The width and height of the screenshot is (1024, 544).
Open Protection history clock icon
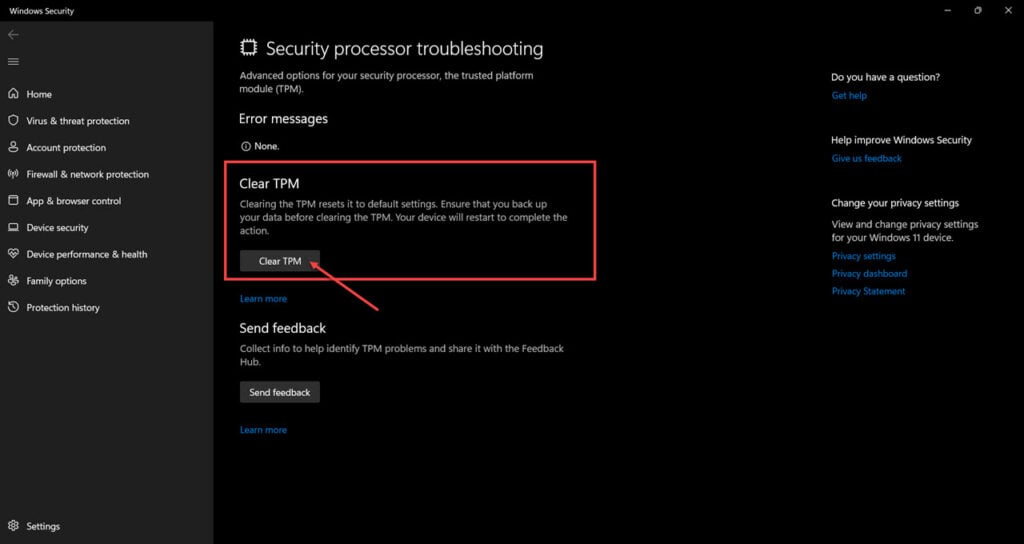click(x=13, y=308)
